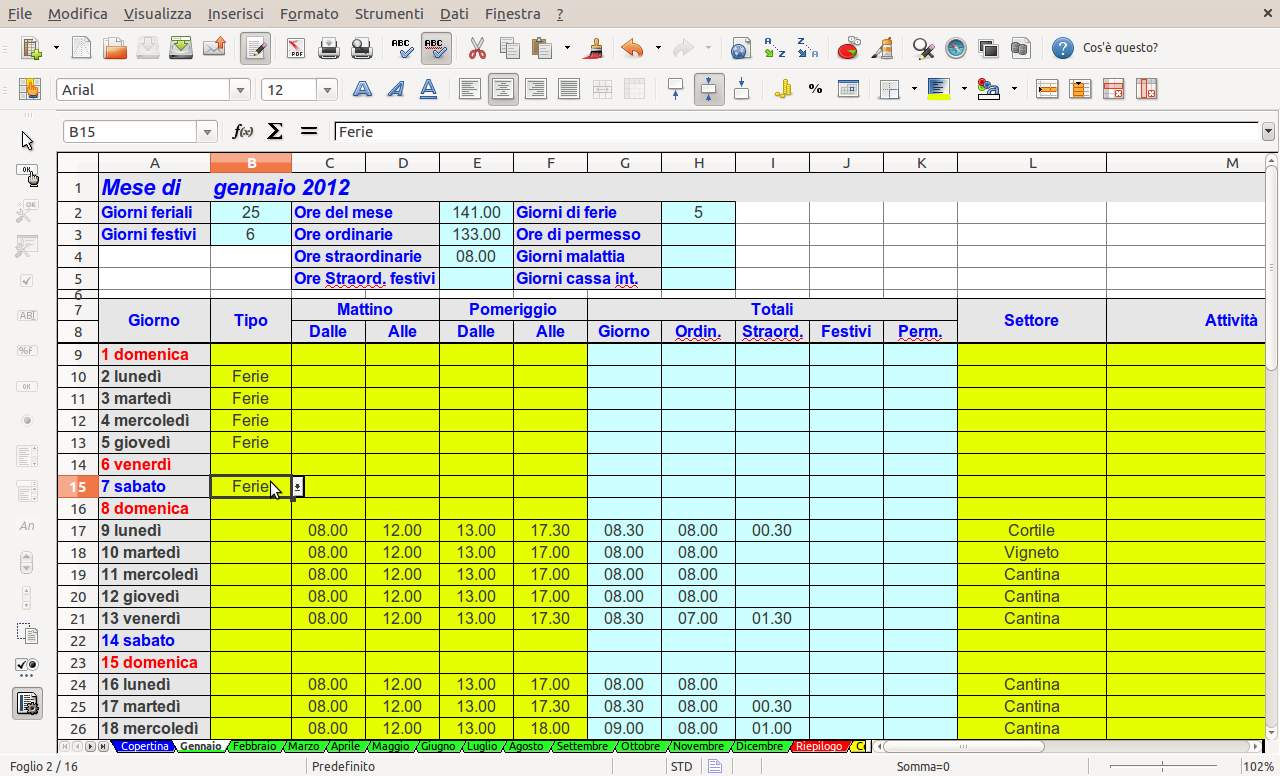Open the print preview
This screenshot has height=776, width=1280.
click(362, 48)
